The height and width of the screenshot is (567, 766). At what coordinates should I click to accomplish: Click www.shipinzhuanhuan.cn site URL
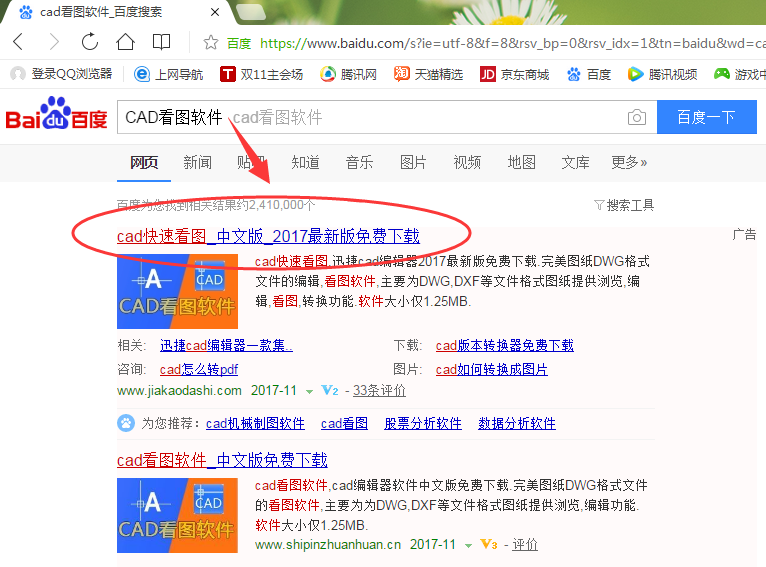(328, 545)
